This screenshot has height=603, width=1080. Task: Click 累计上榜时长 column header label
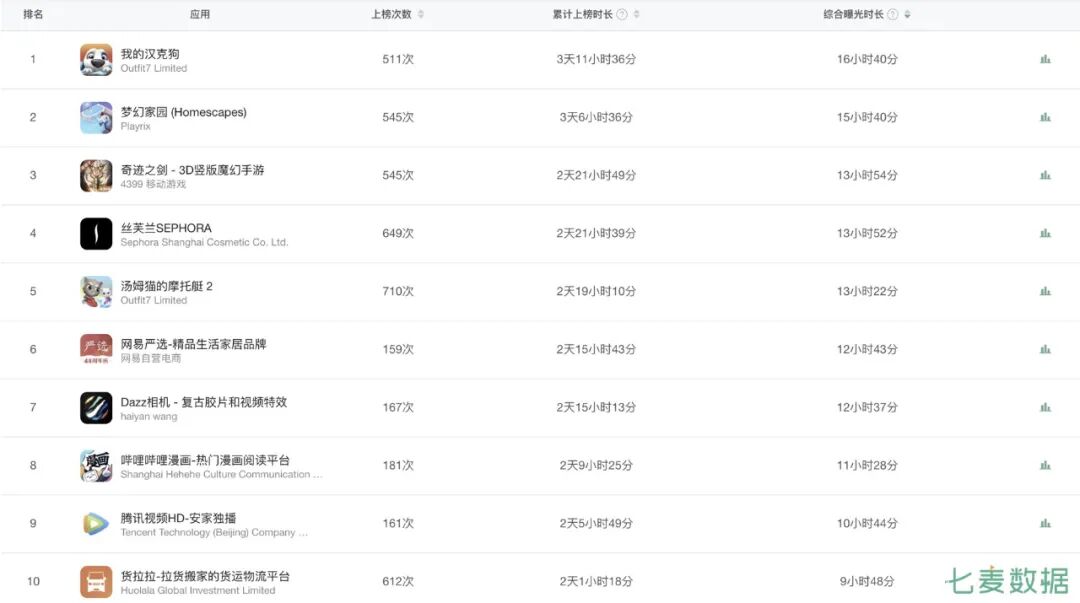click(583, 14)
